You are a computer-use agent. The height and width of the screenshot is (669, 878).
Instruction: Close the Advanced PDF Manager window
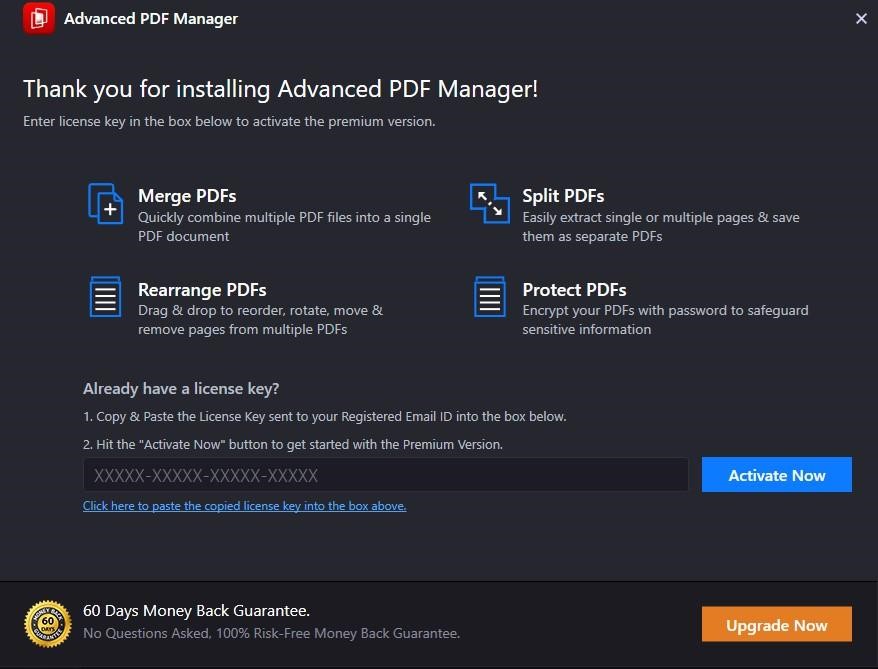(861, 18)
